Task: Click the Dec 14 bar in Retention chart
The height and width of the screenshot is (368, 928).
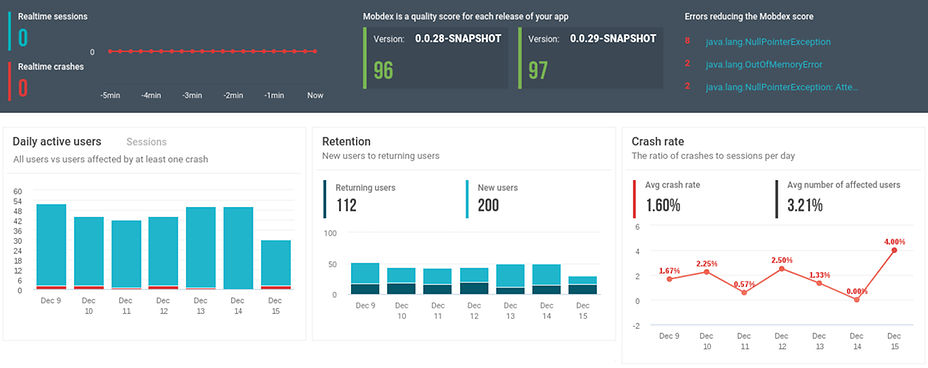Action: point(546,279)
